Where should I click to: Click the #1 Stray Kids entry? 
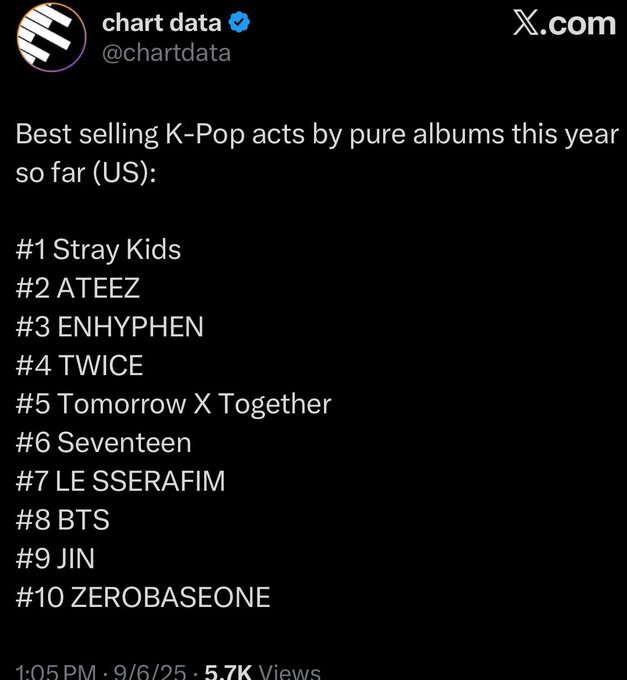pos(98,250)
